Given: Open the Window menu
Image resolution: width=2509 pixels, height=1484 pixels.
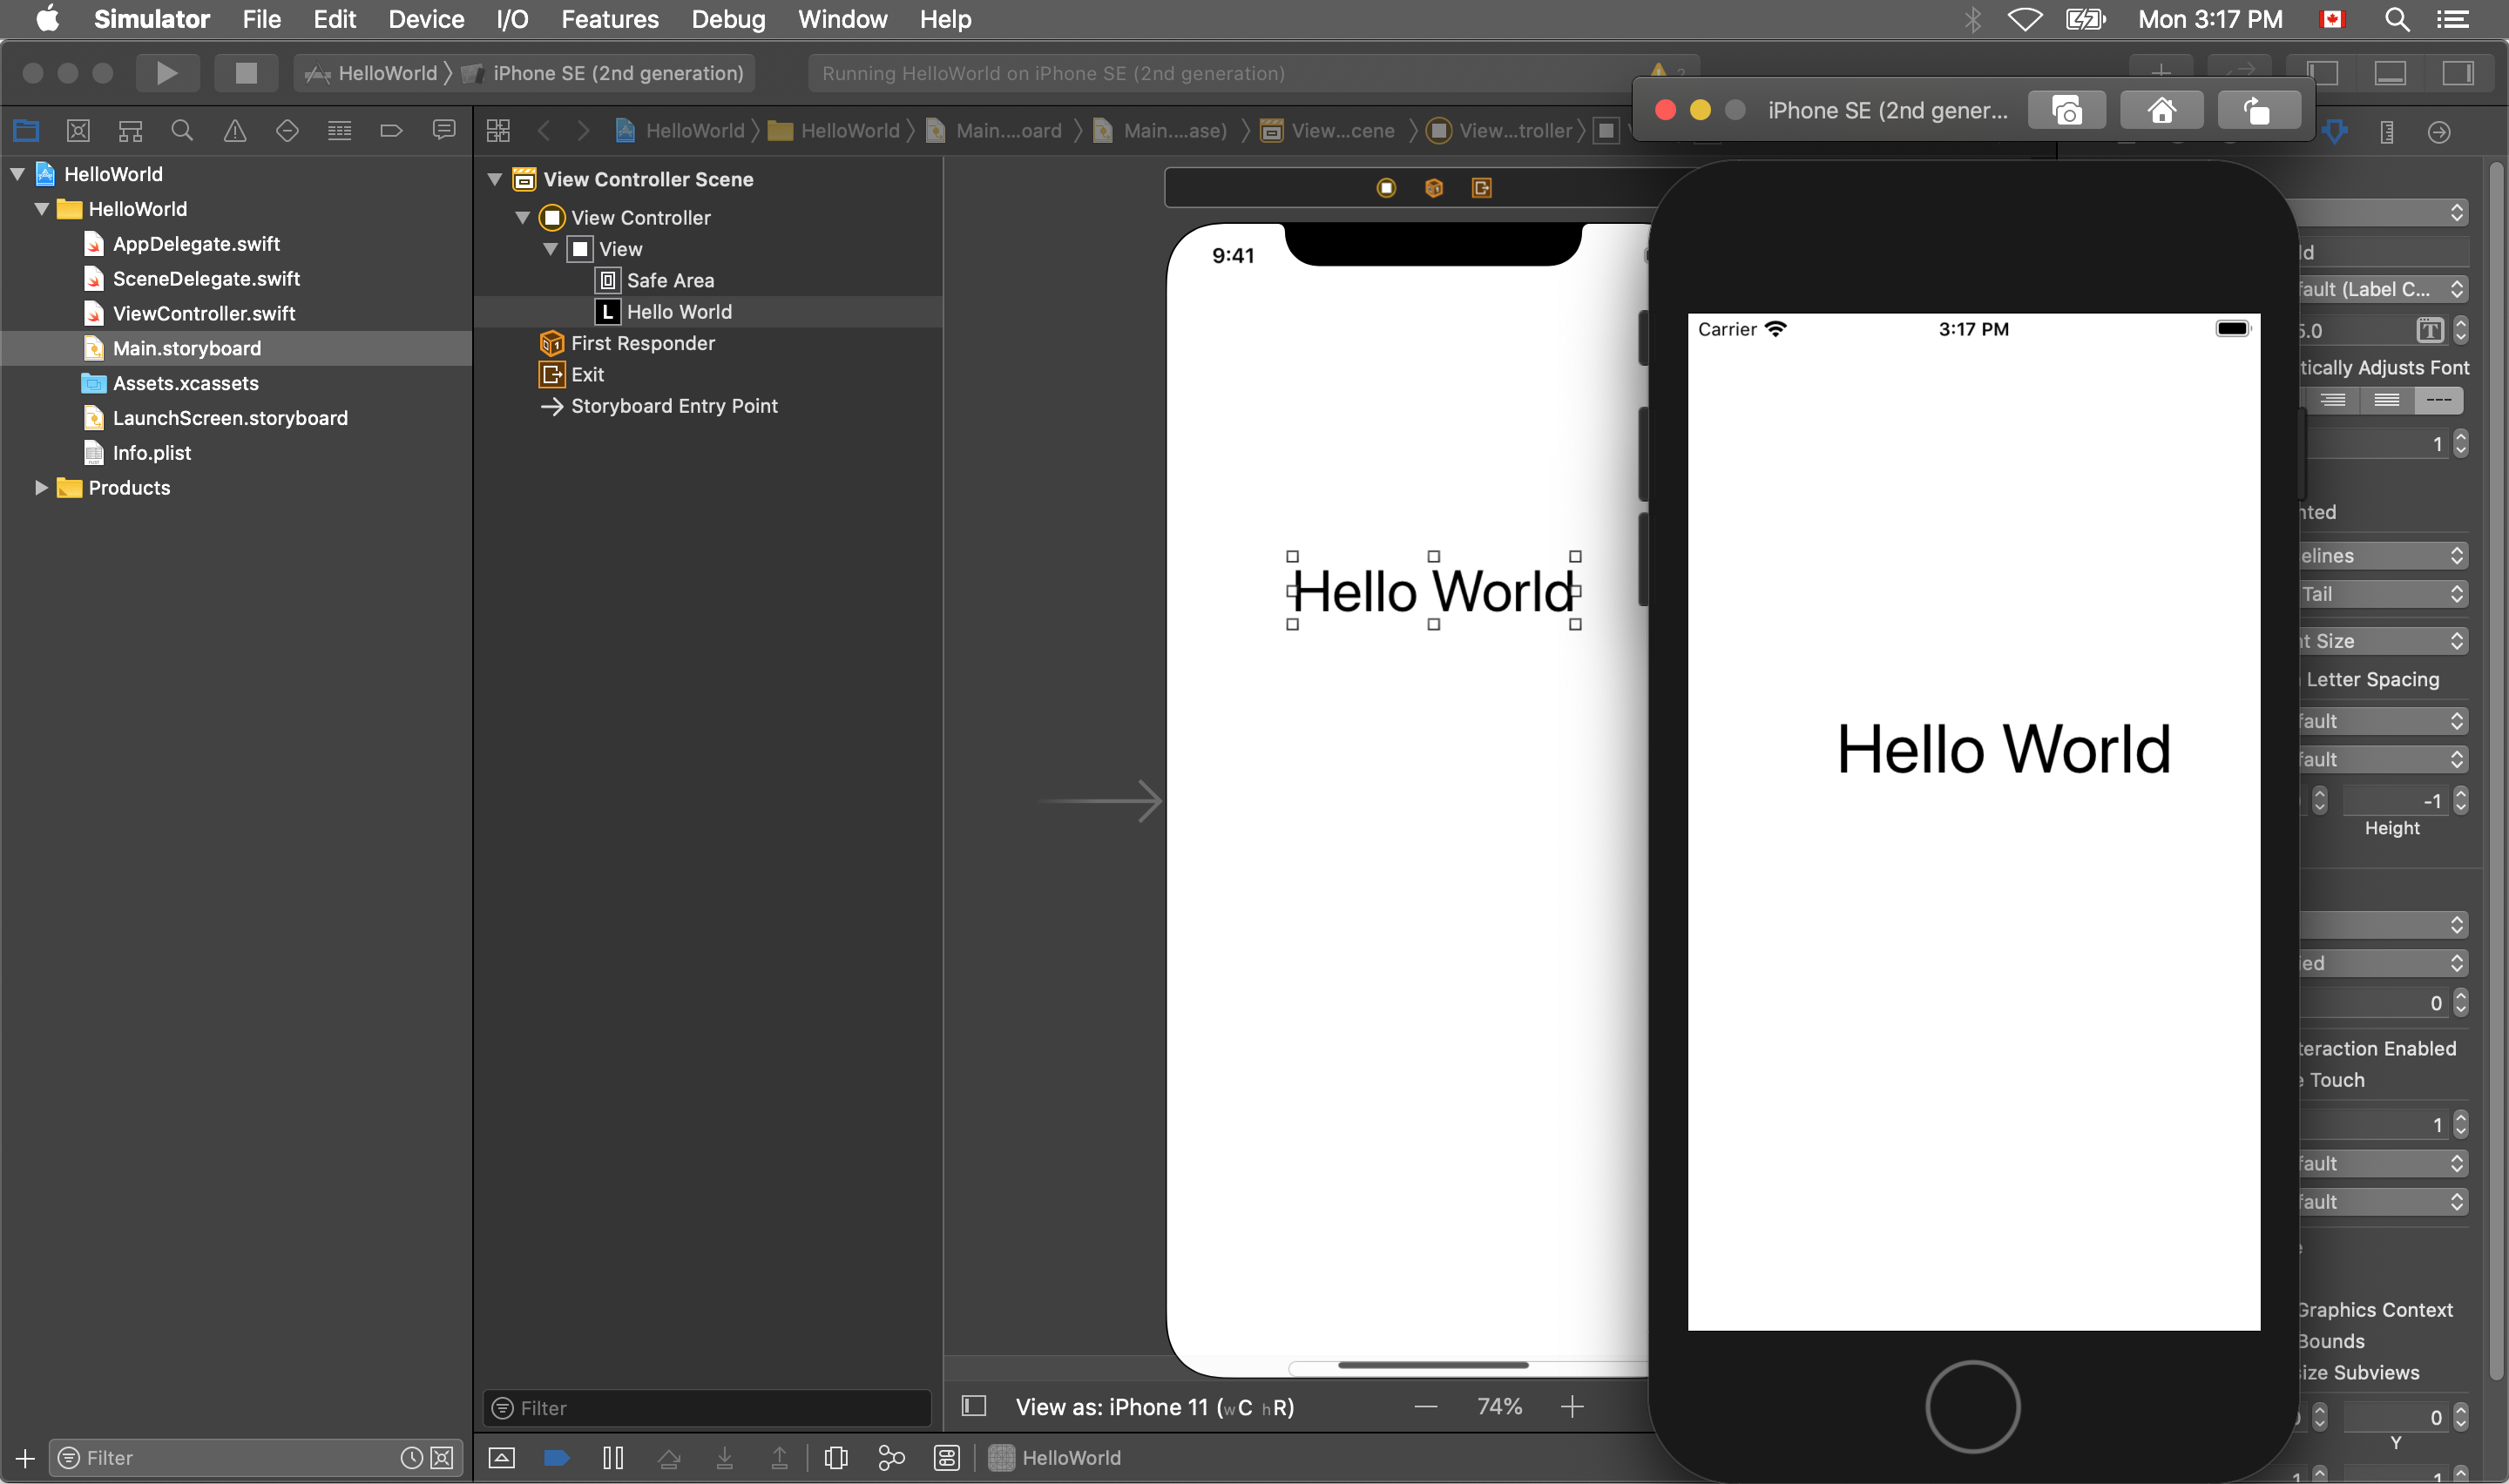Looking at the screenshot, I should [842, 19].
